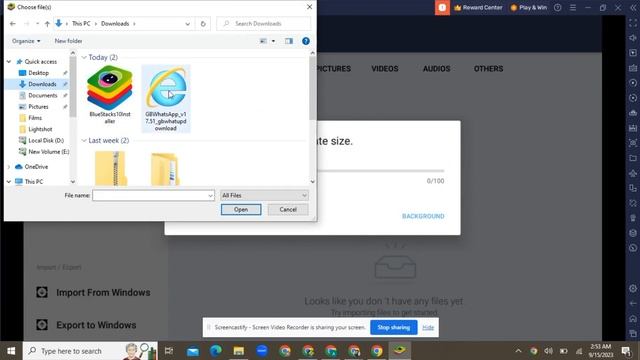Select Documents in navigation pane
Screen dimensions: 640x360
[42, 96]
